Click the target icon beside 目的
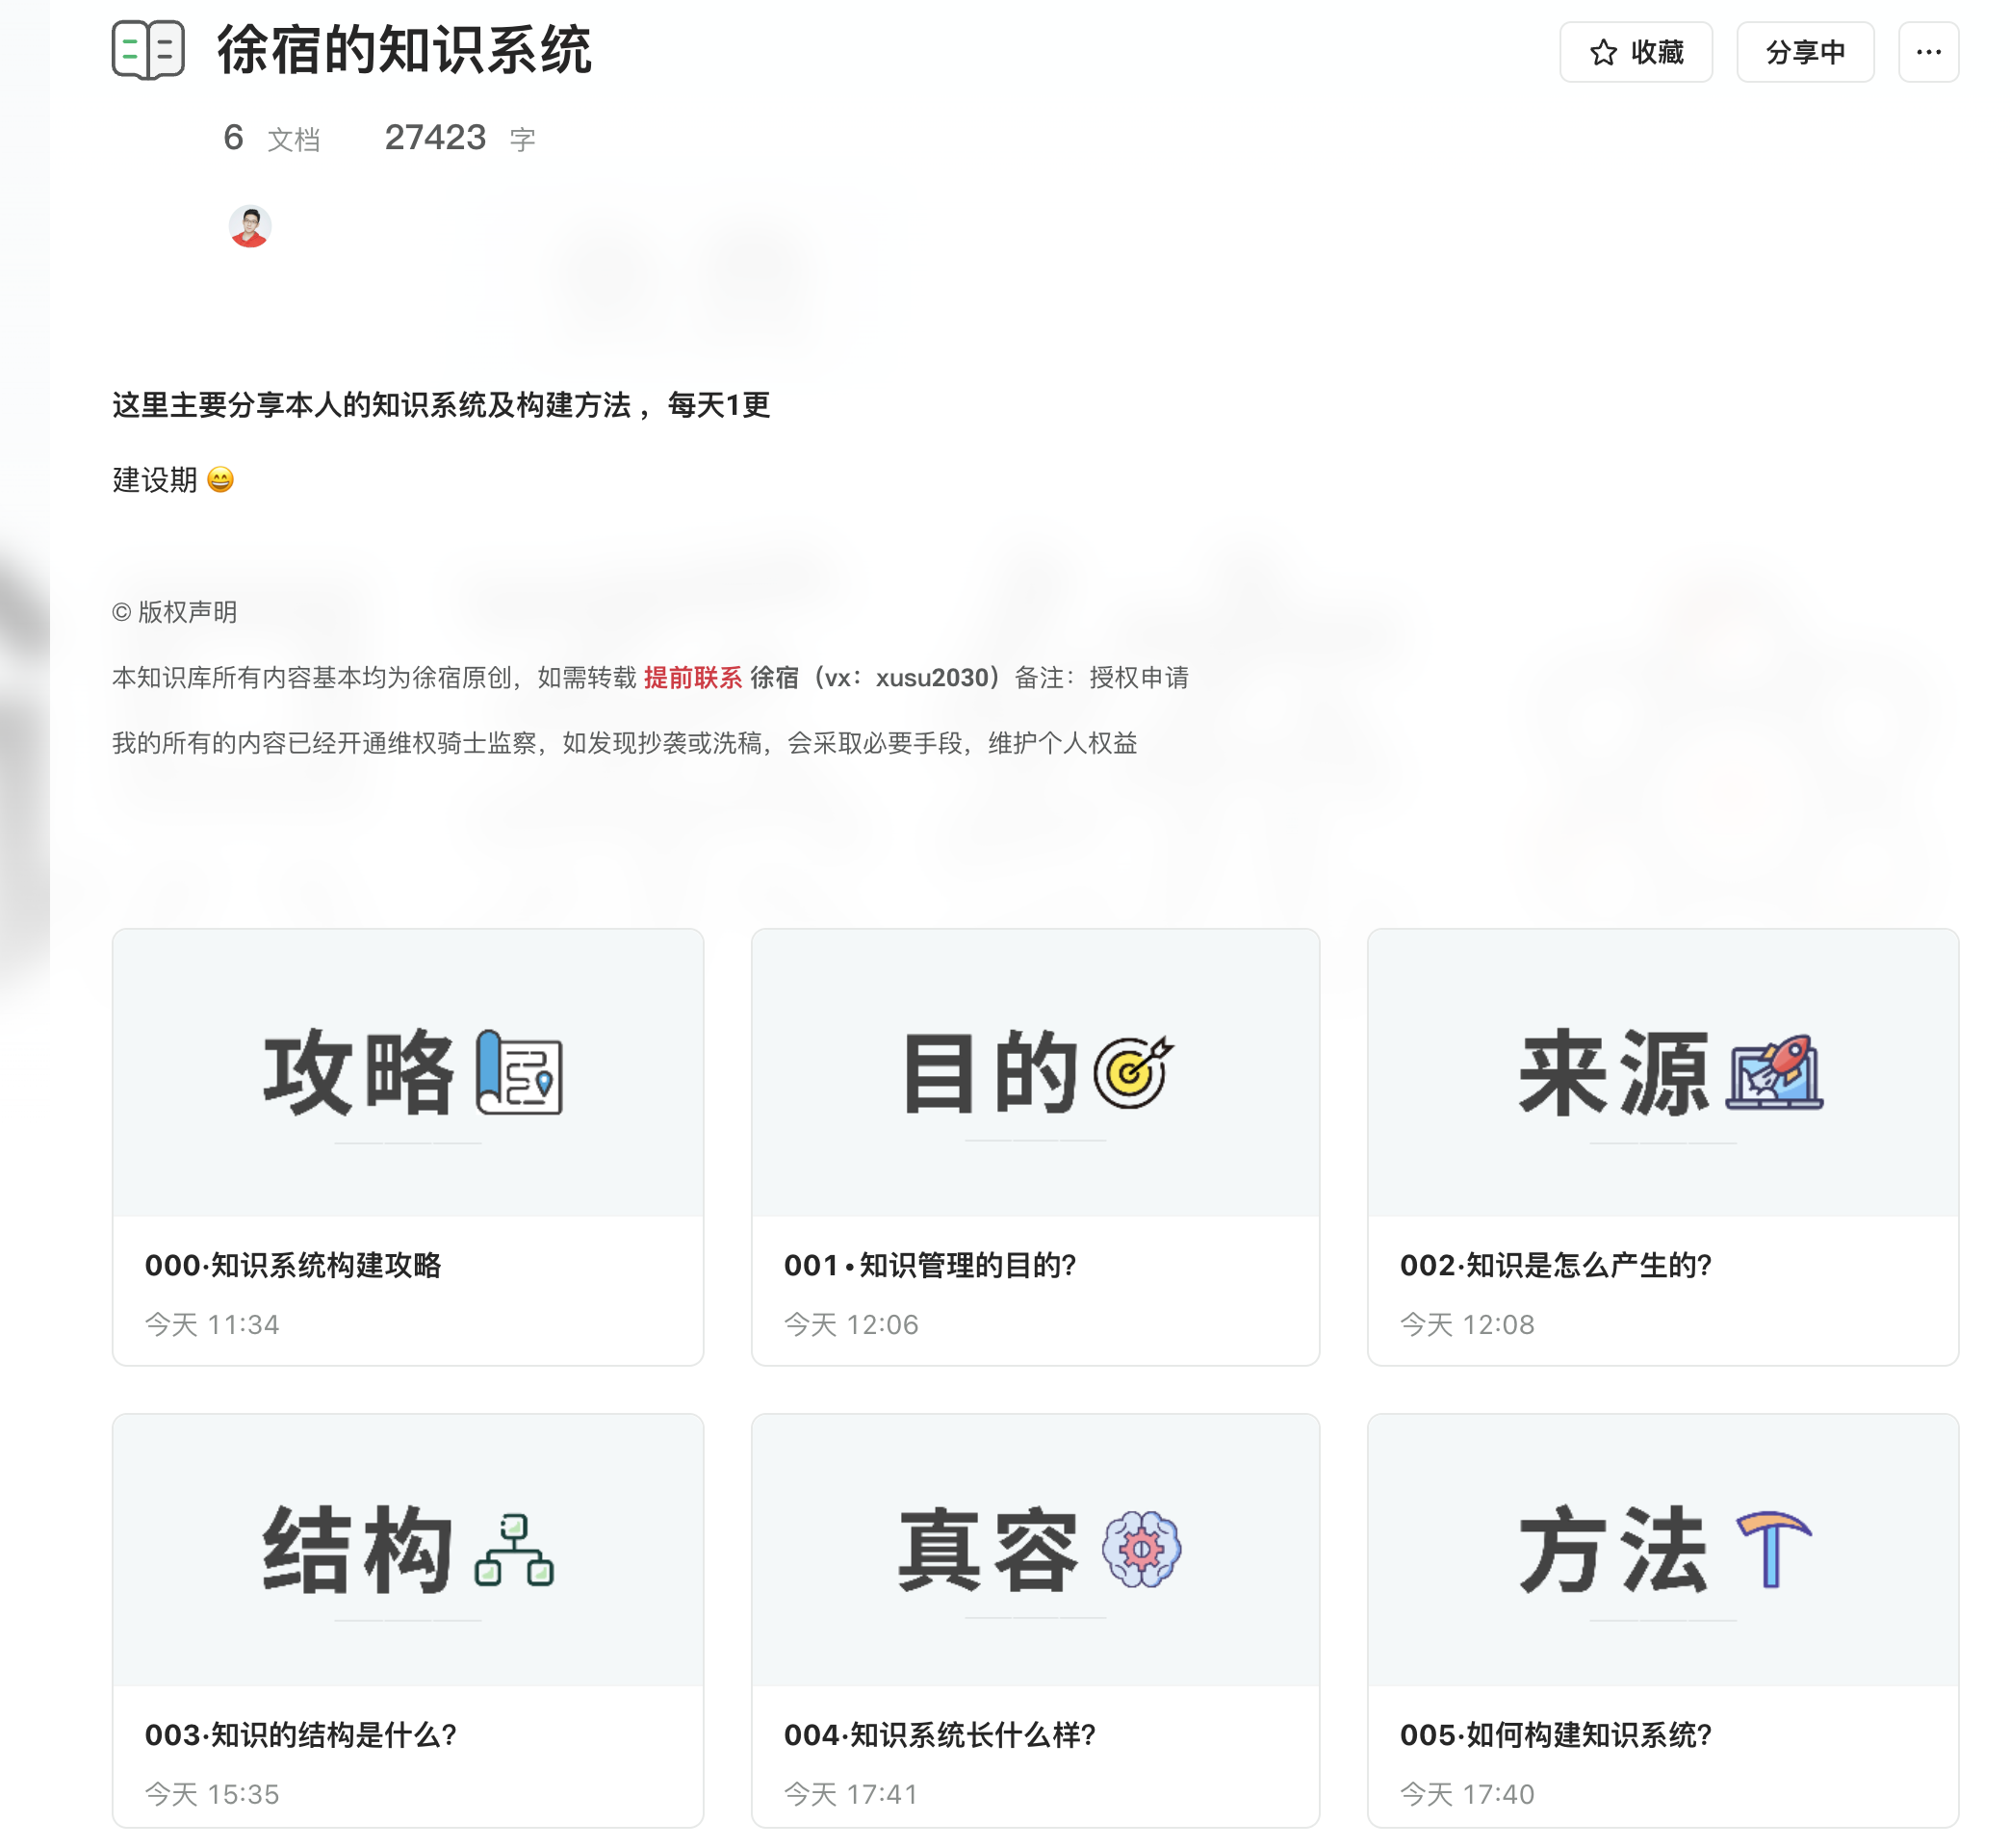2010x1848 pixels. 1132,1072
